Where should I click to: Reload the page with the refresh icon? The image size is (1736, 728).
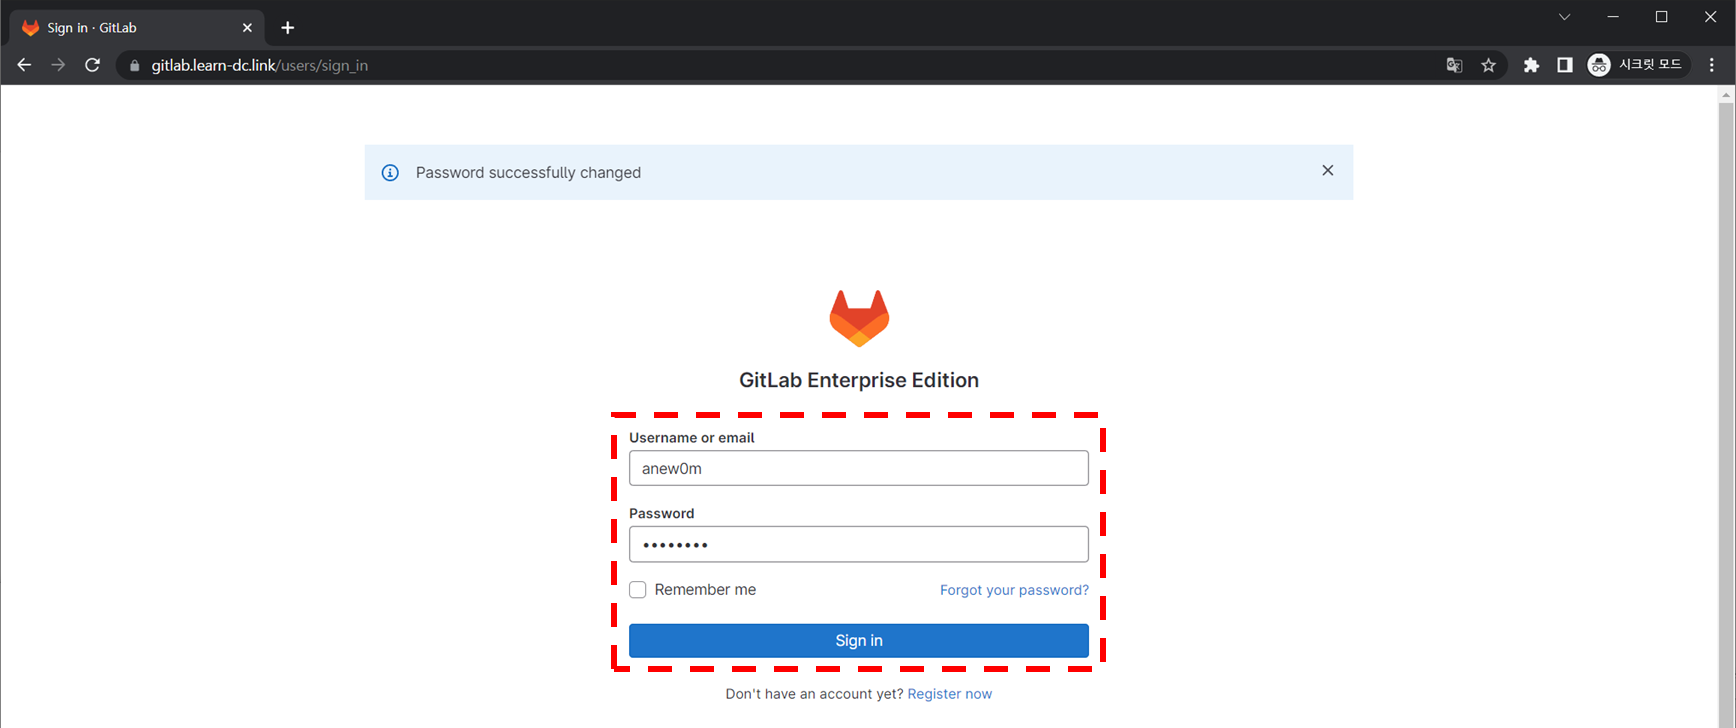(x=92, y=65)
